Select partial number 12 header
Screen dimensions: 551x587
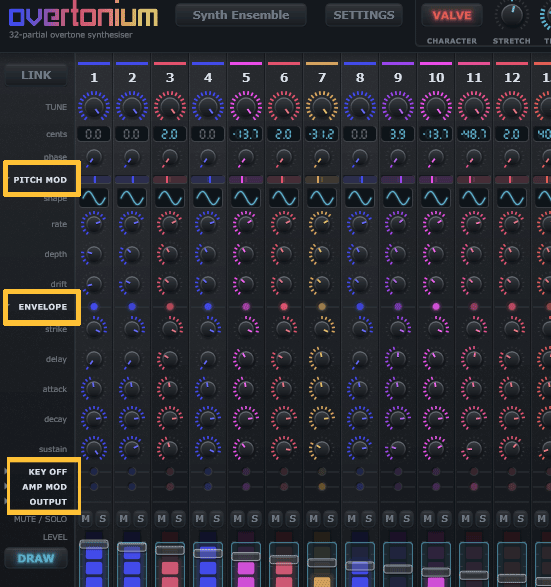pyautogui.click(x=512, y=77)
